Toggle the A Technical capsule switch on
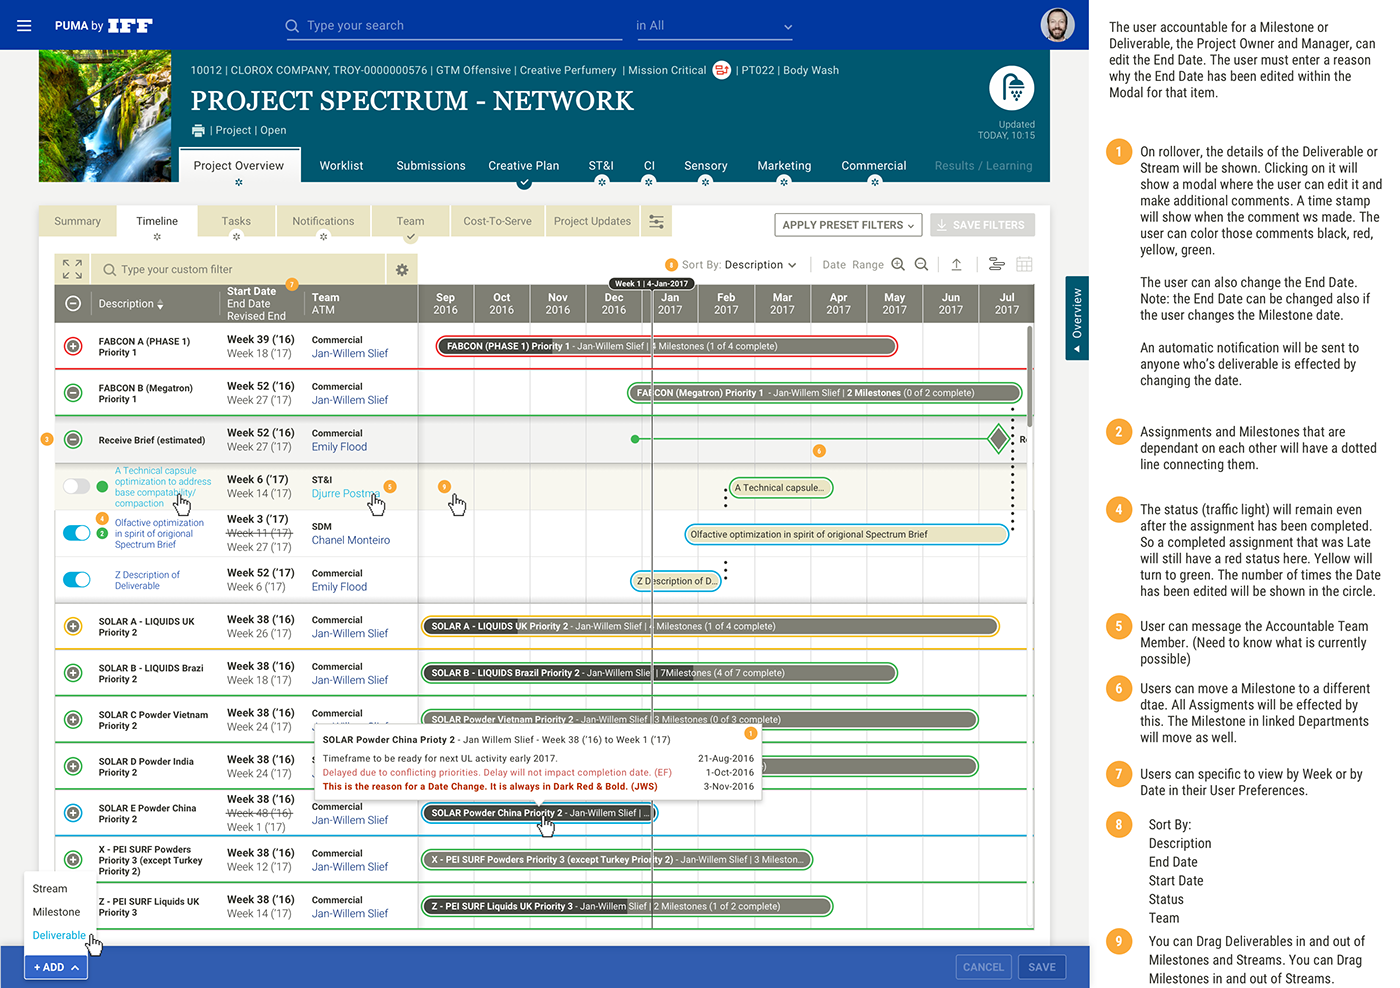The image size is (1400, 988). tap(76, 486)
